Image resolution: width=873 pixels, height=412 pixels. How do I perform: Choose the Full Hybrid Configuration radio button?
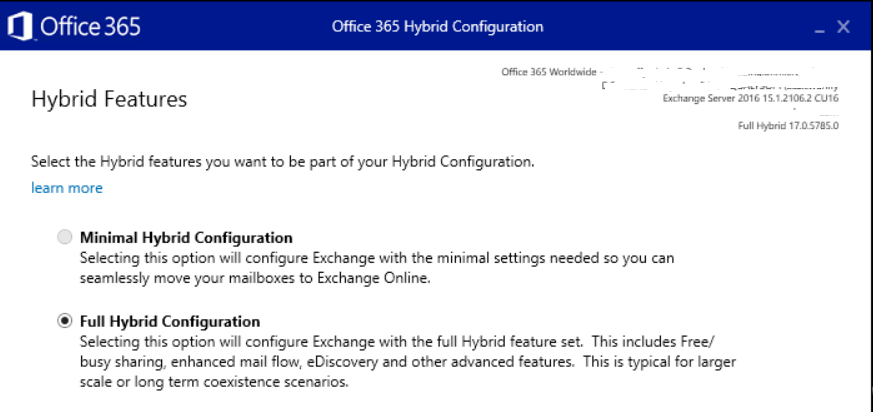[x=65, y=321]
